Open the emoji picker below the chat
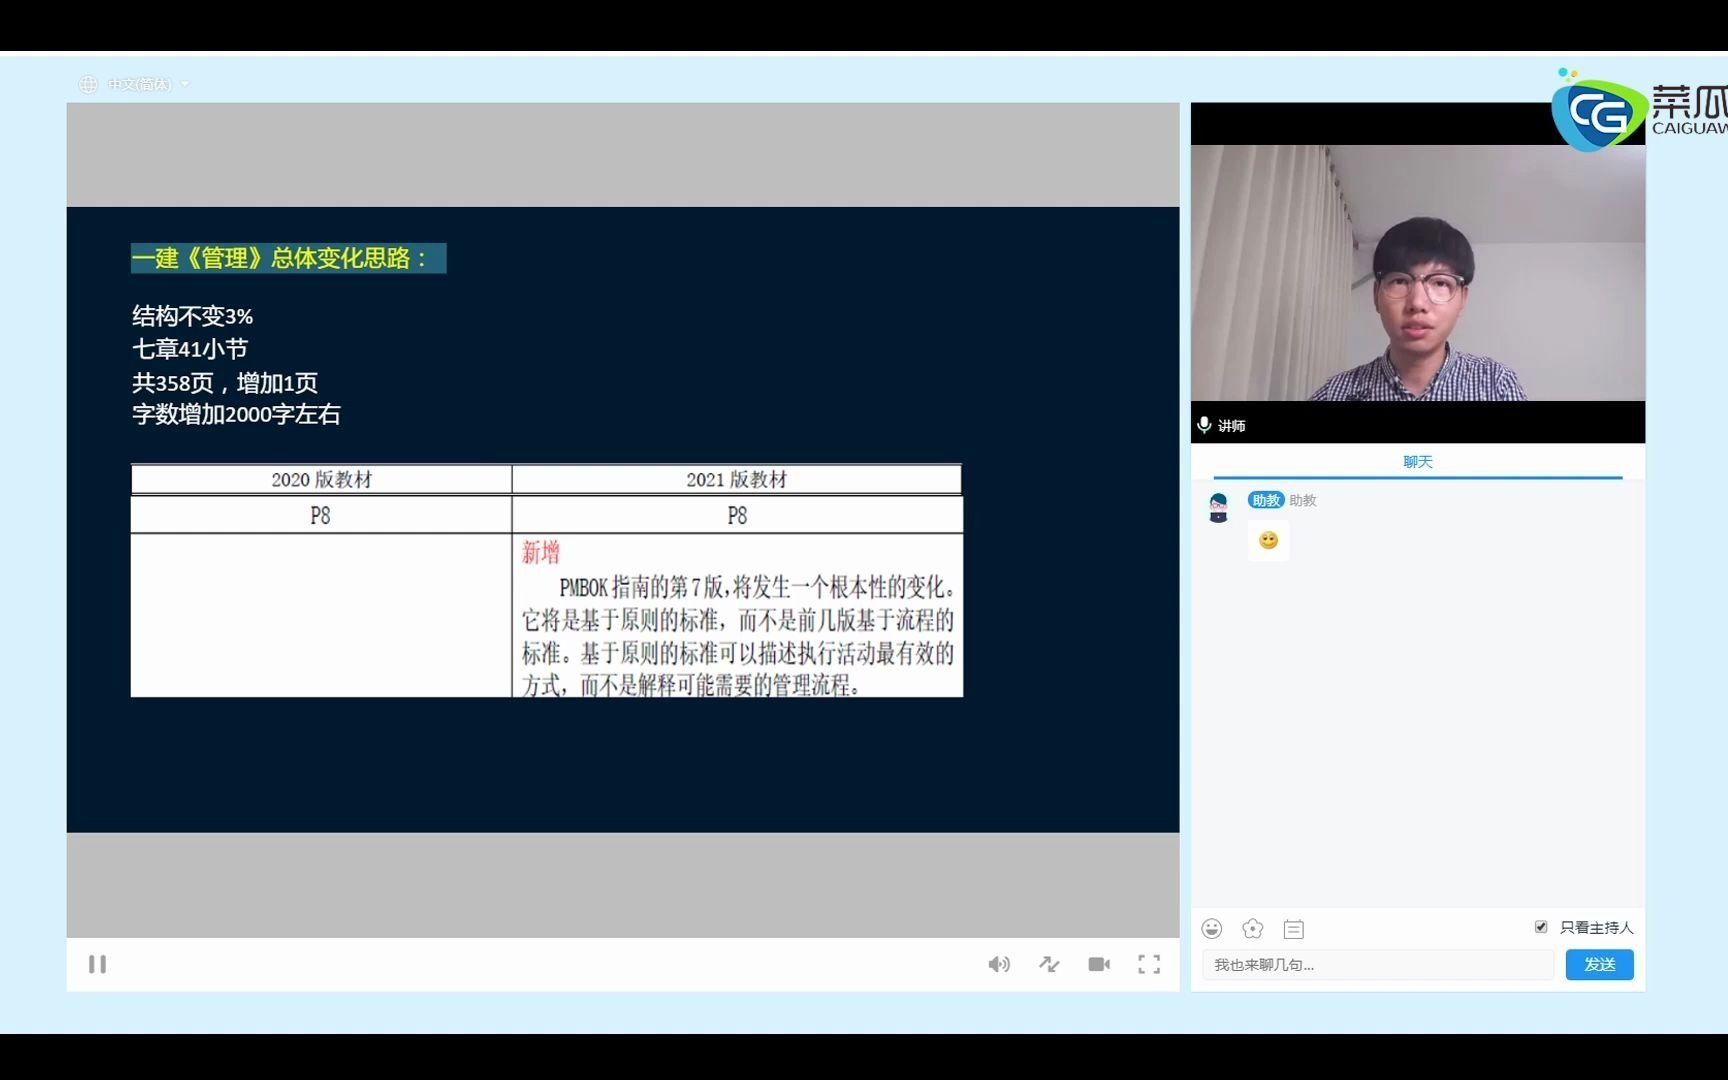 pos(1211,928)
